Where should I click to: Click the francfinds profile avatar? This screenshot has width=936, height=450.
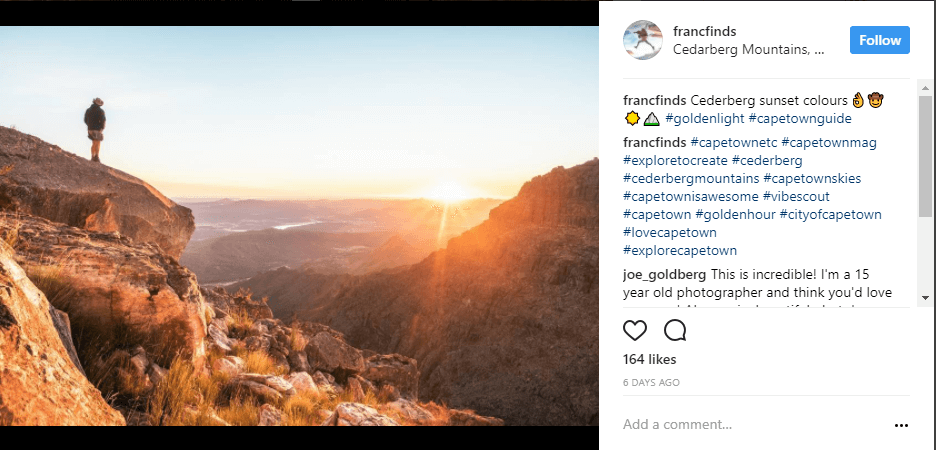click(643, 40)
